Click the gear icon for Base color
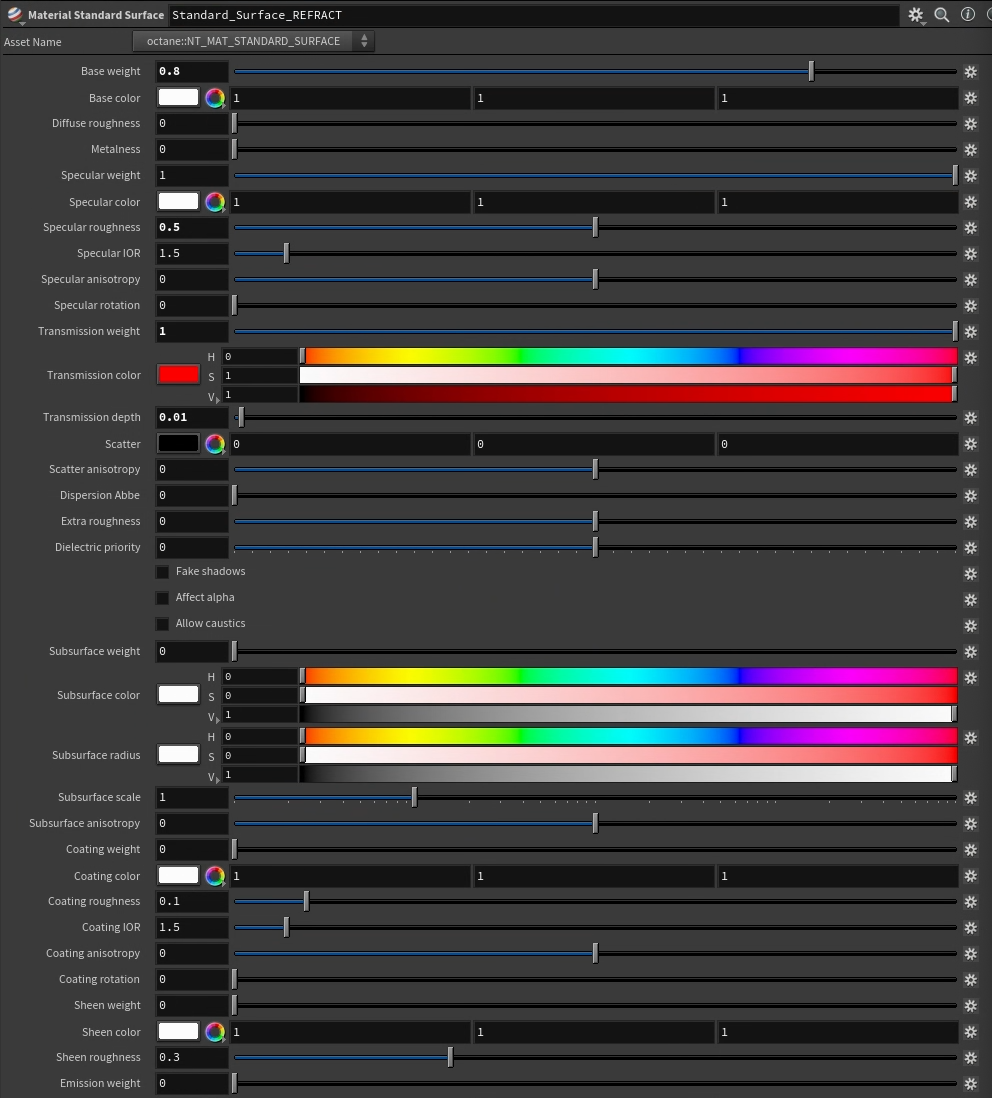 [970, 98]
